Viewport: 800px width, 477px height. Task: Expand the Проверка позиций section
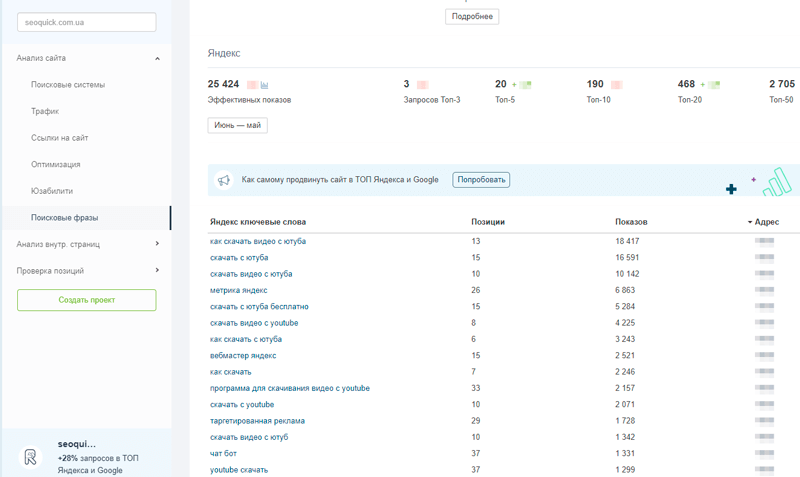coord(157,270)
